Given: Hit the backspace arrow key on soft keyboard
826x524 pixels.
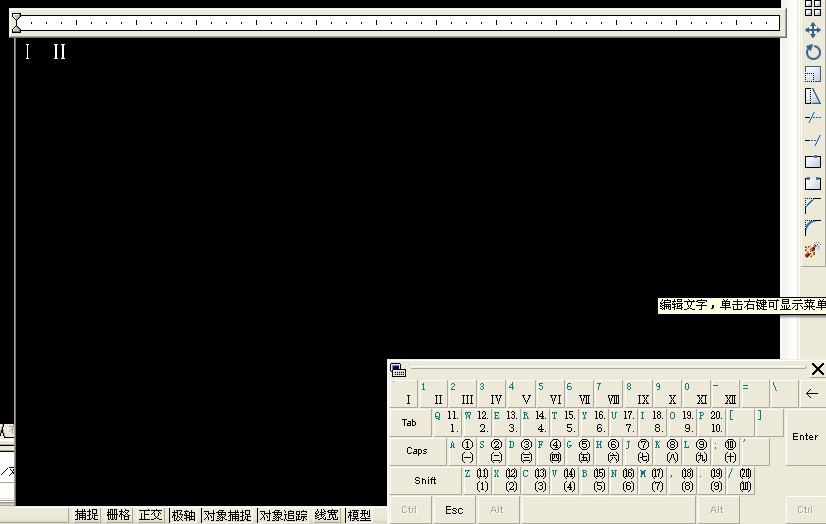Looking at the screenshot, I should pos(812,393).
